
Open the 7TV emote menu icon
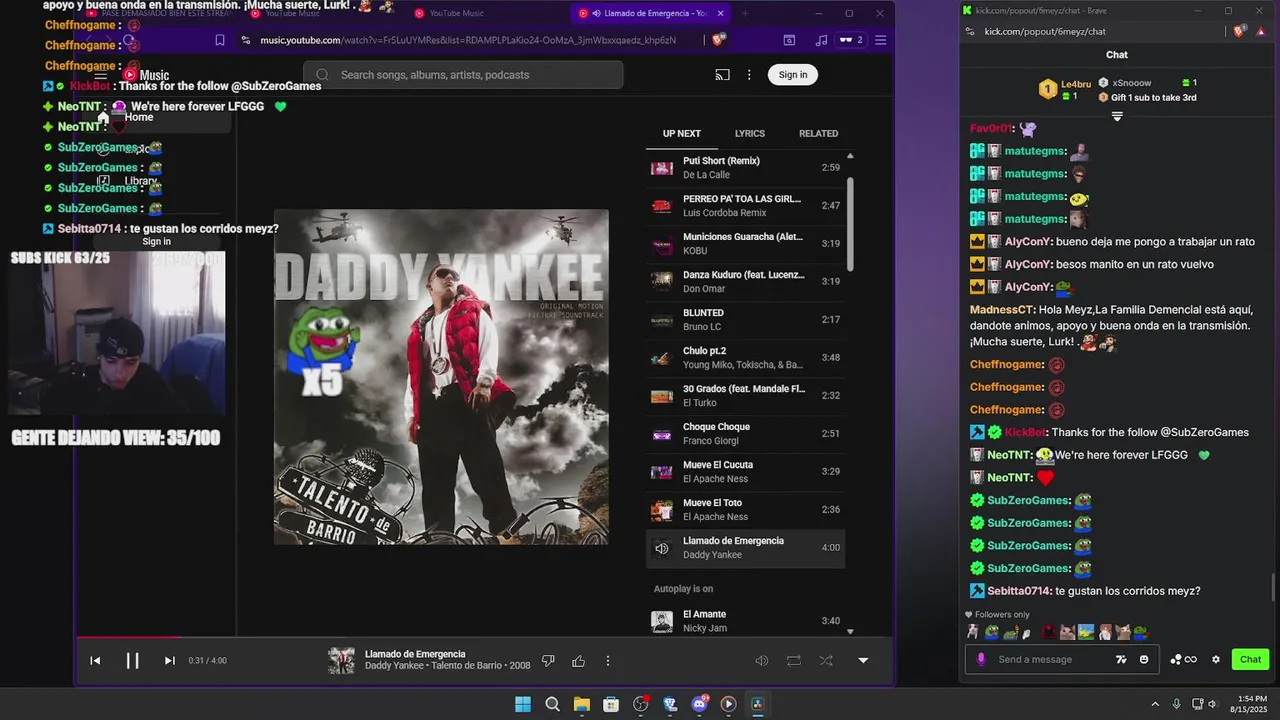click(1121, 659)
